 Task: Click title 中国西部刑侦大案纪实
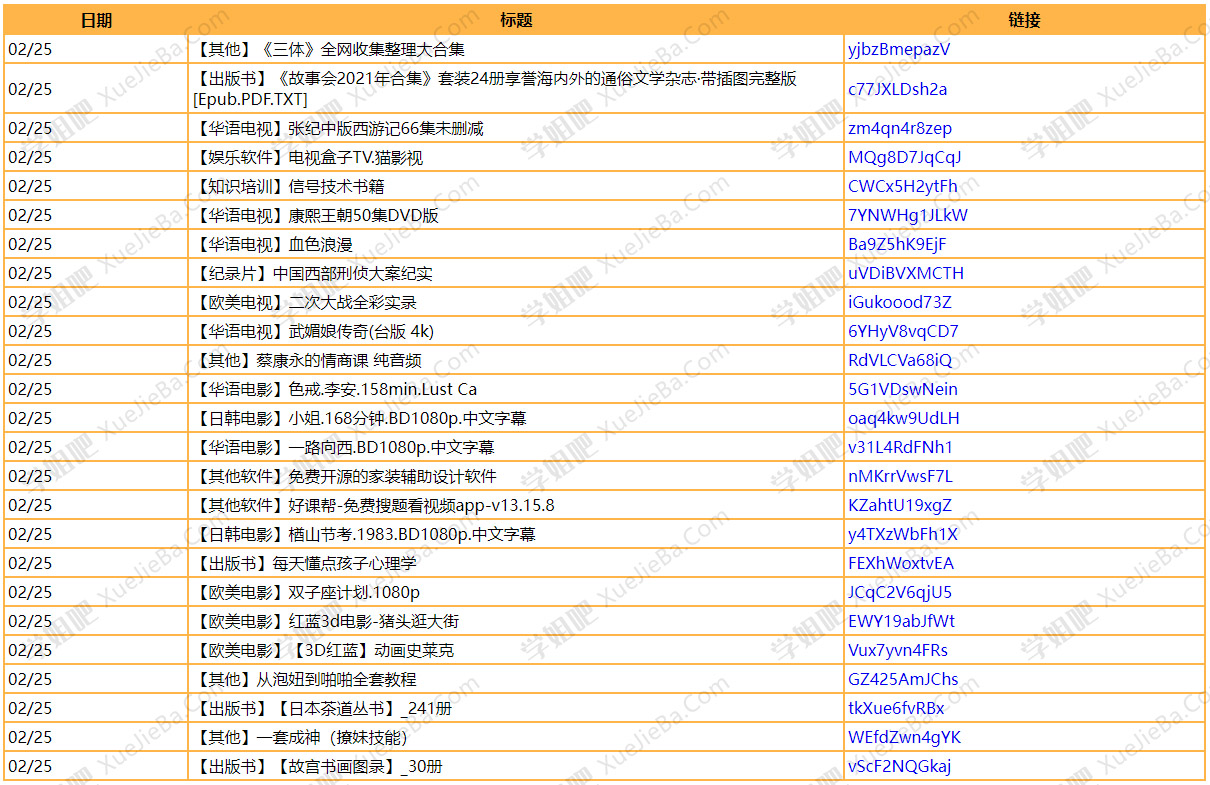click(x=353, y=273)
